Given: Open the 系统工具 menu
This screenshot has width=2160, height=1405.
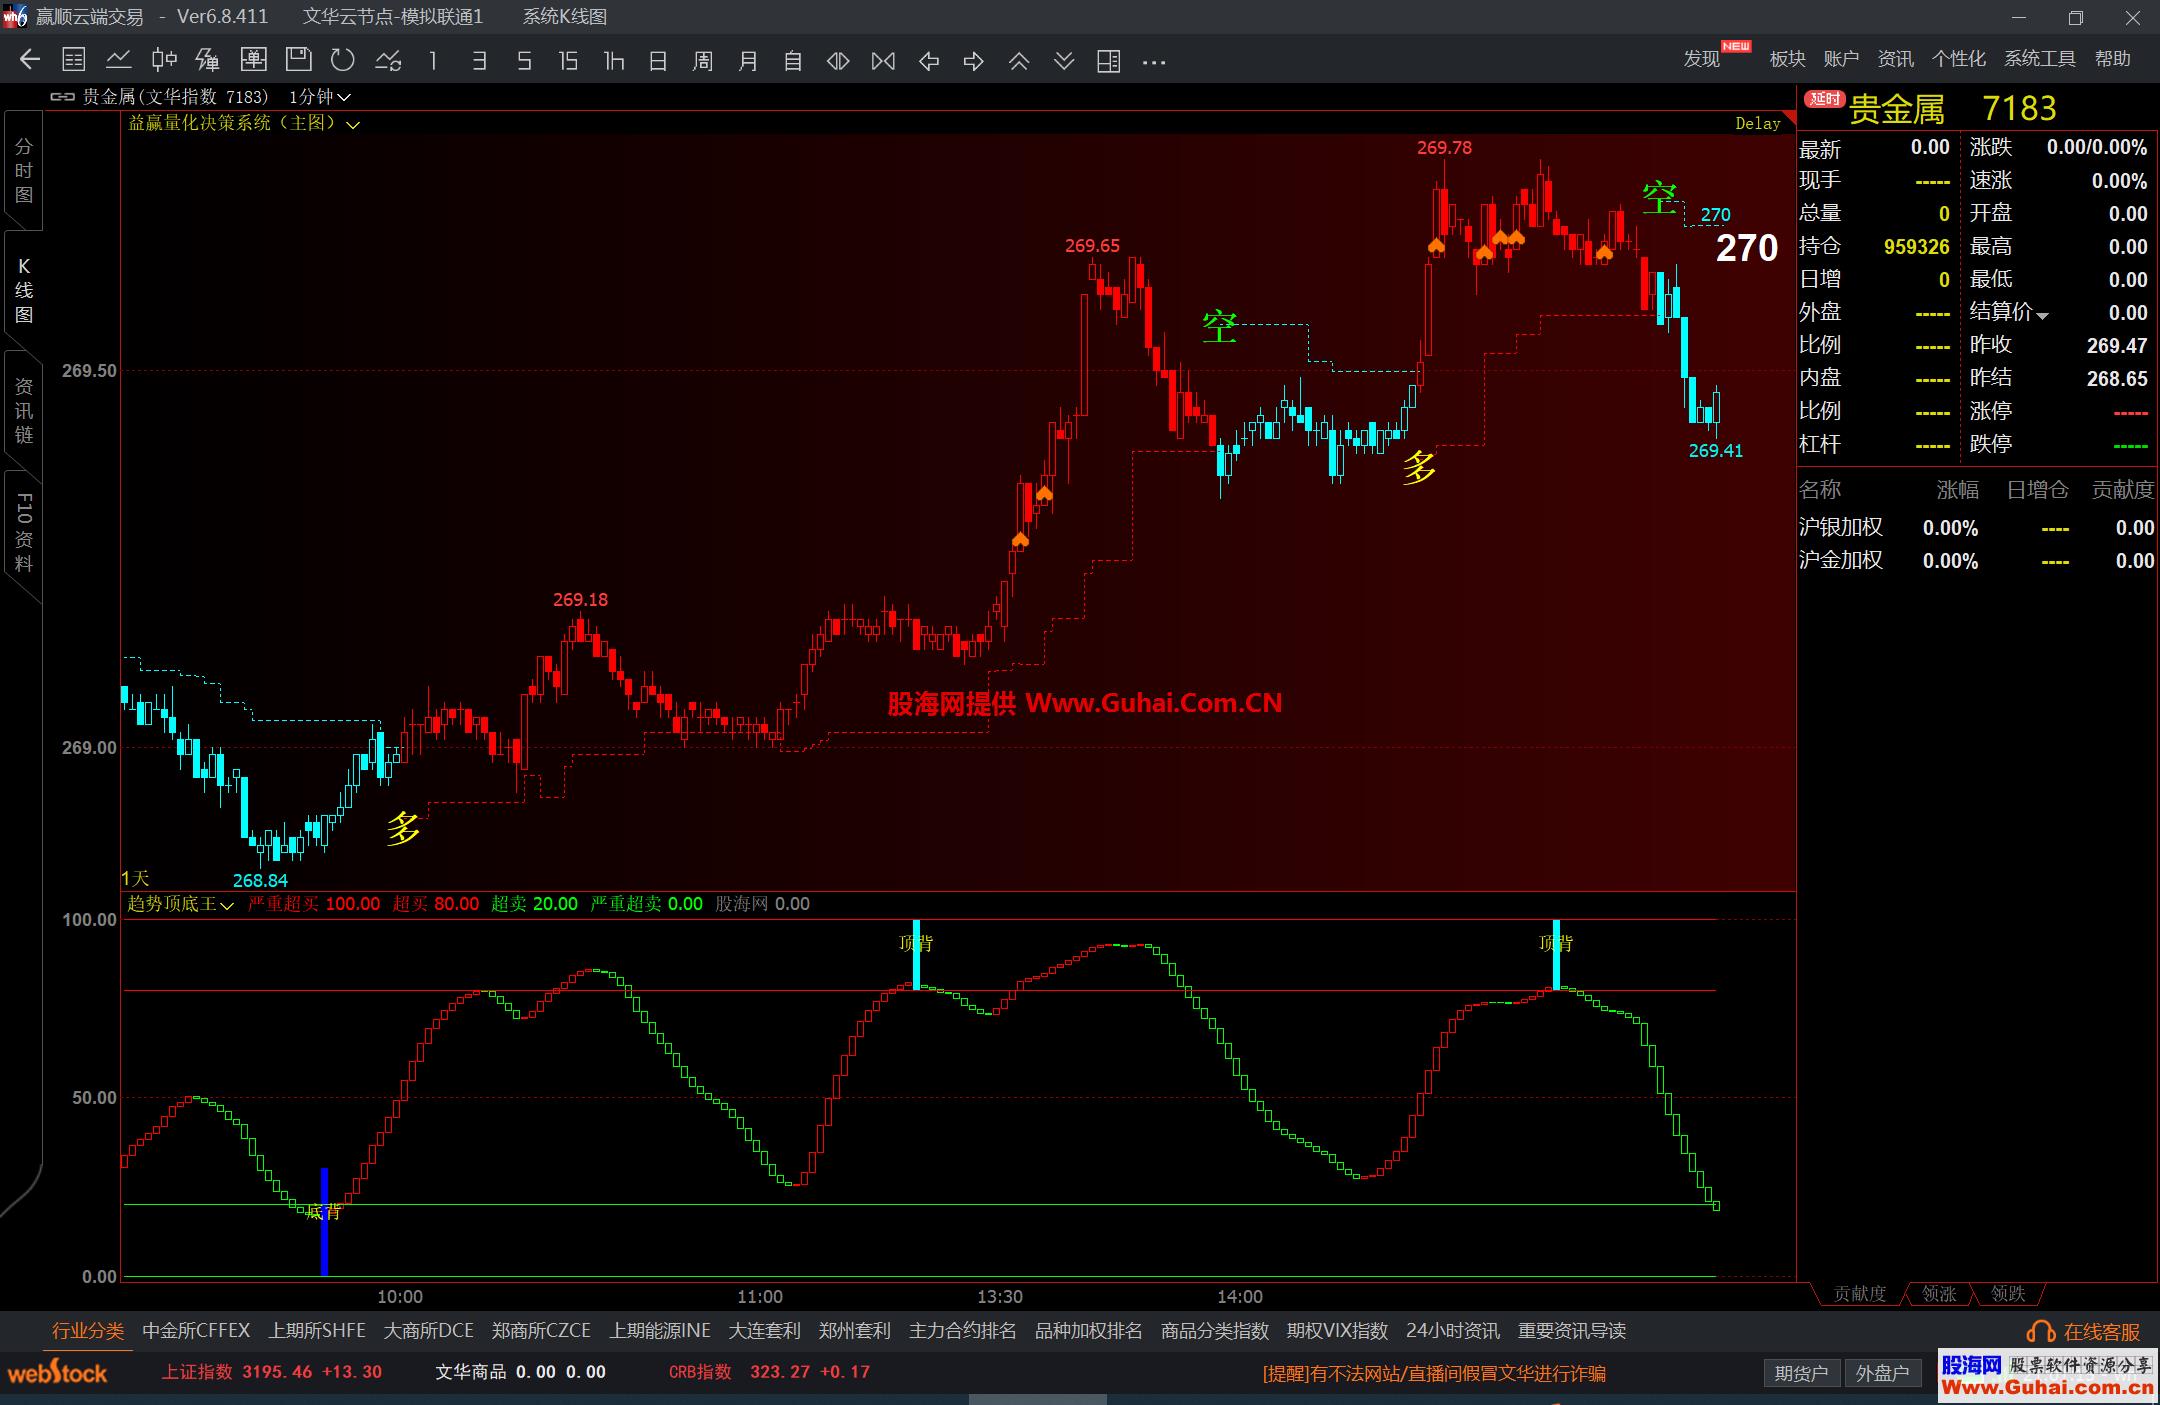Looking at the screenshot, I should [x=2039, y=59].
